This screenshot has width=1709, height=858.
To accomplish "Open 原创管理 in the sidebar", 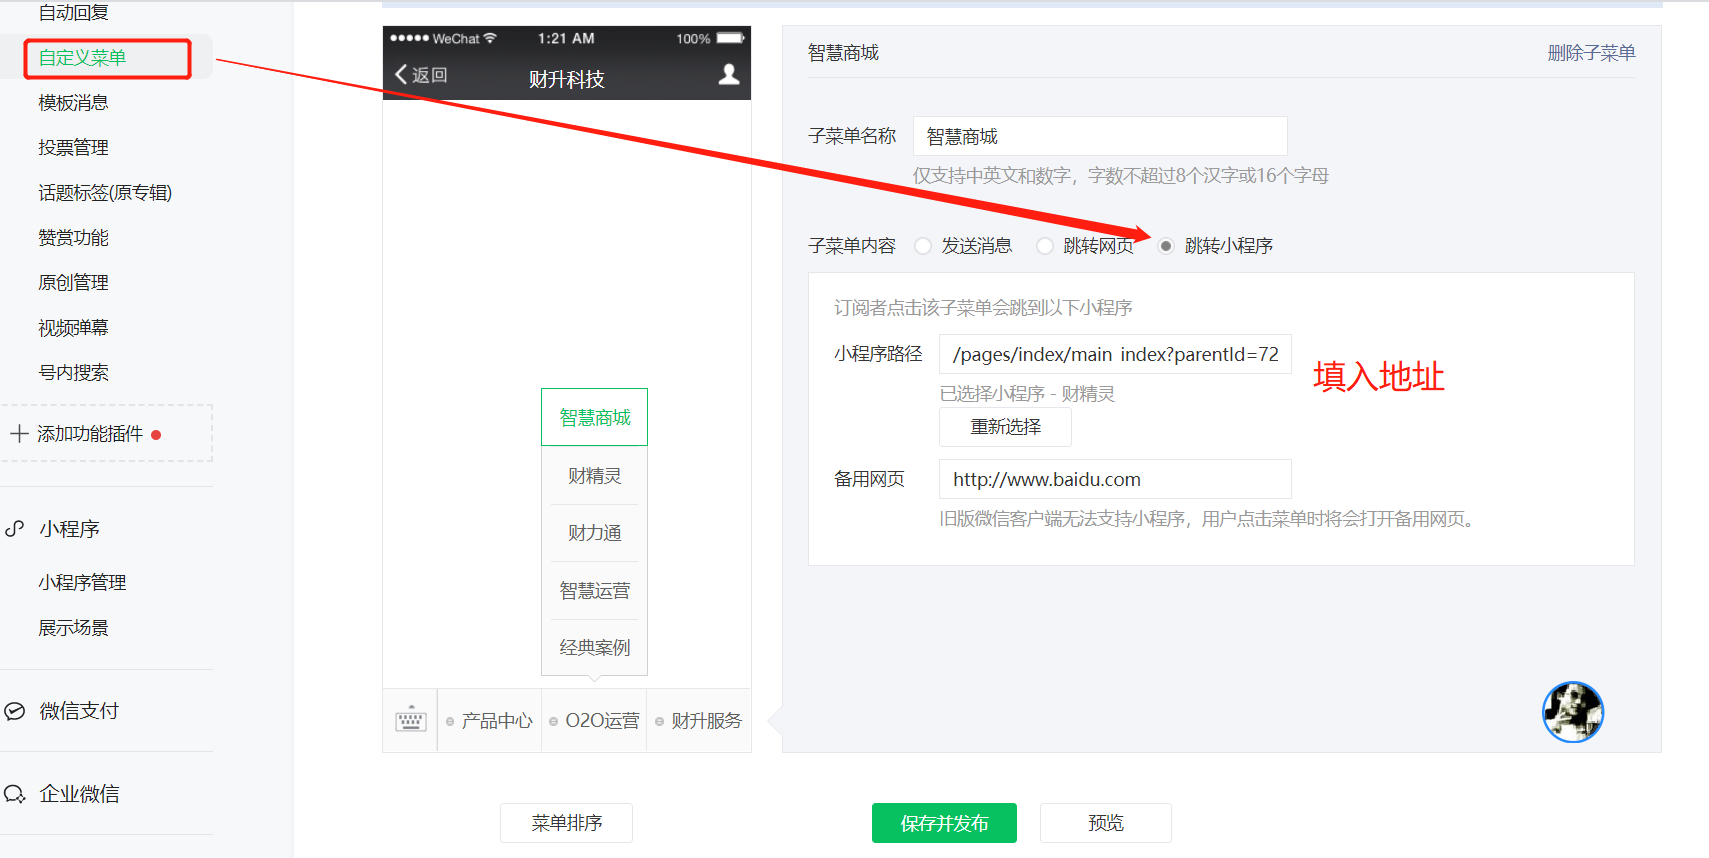I will (73, 283).
